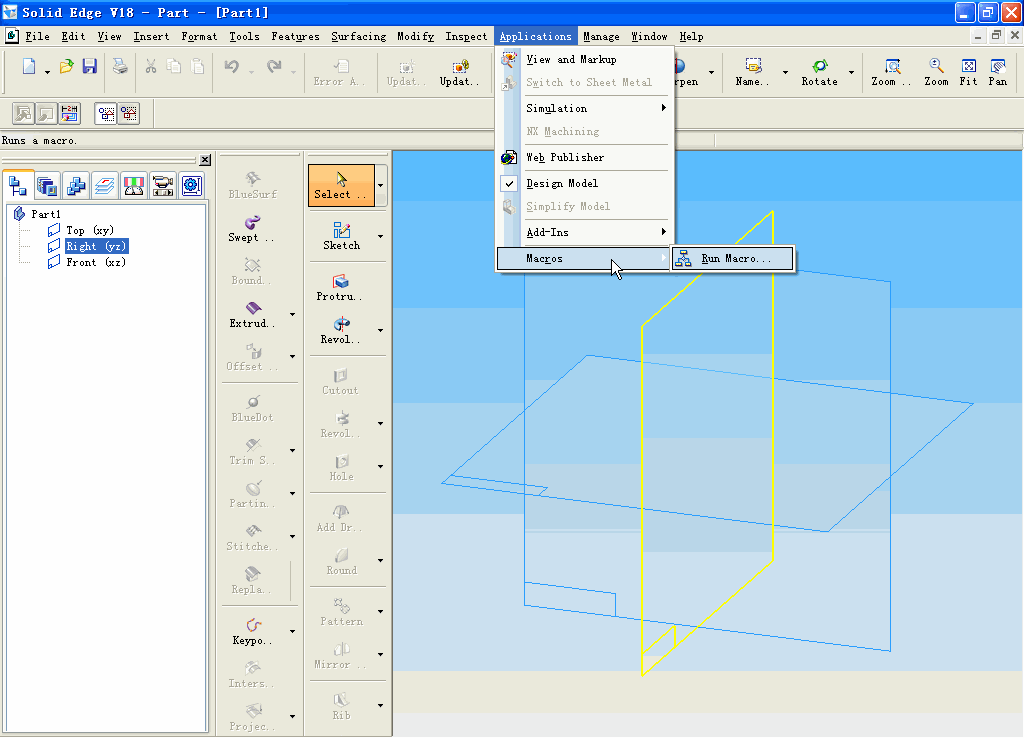The image size is (1024, 738).
Task: Open the Manage menu
Action: tap(601, 37)
